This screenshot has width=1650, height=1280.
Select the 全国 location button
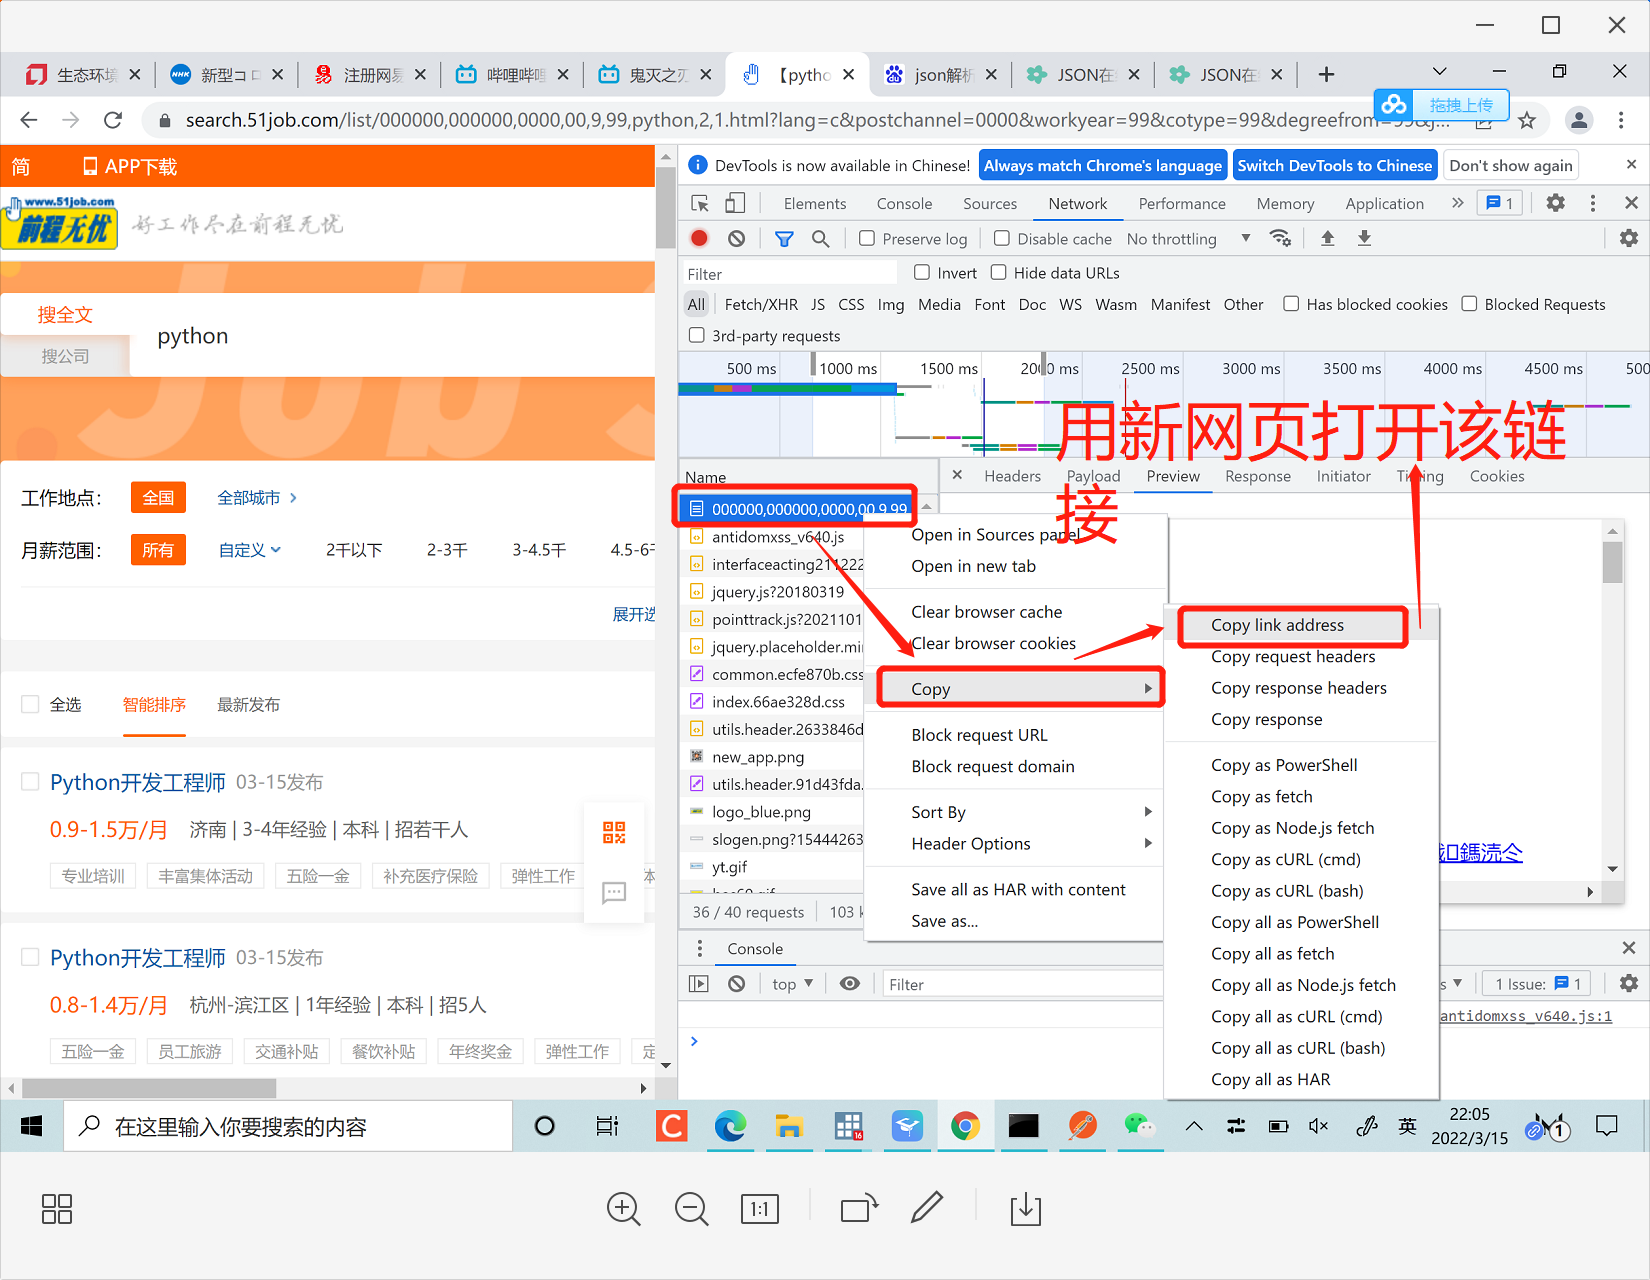[158, 498]
